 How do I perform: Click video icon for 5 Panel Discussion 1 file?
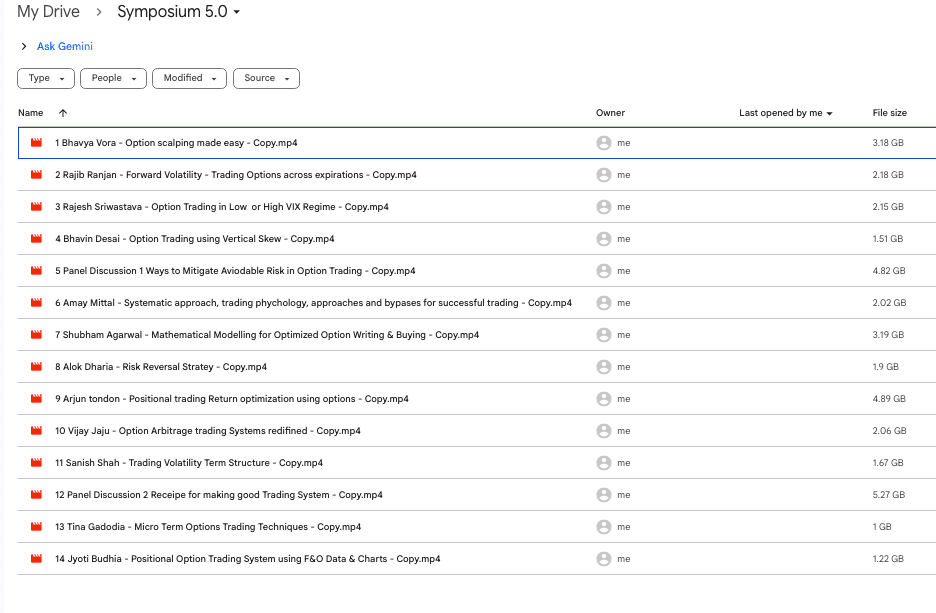[36, 270]
